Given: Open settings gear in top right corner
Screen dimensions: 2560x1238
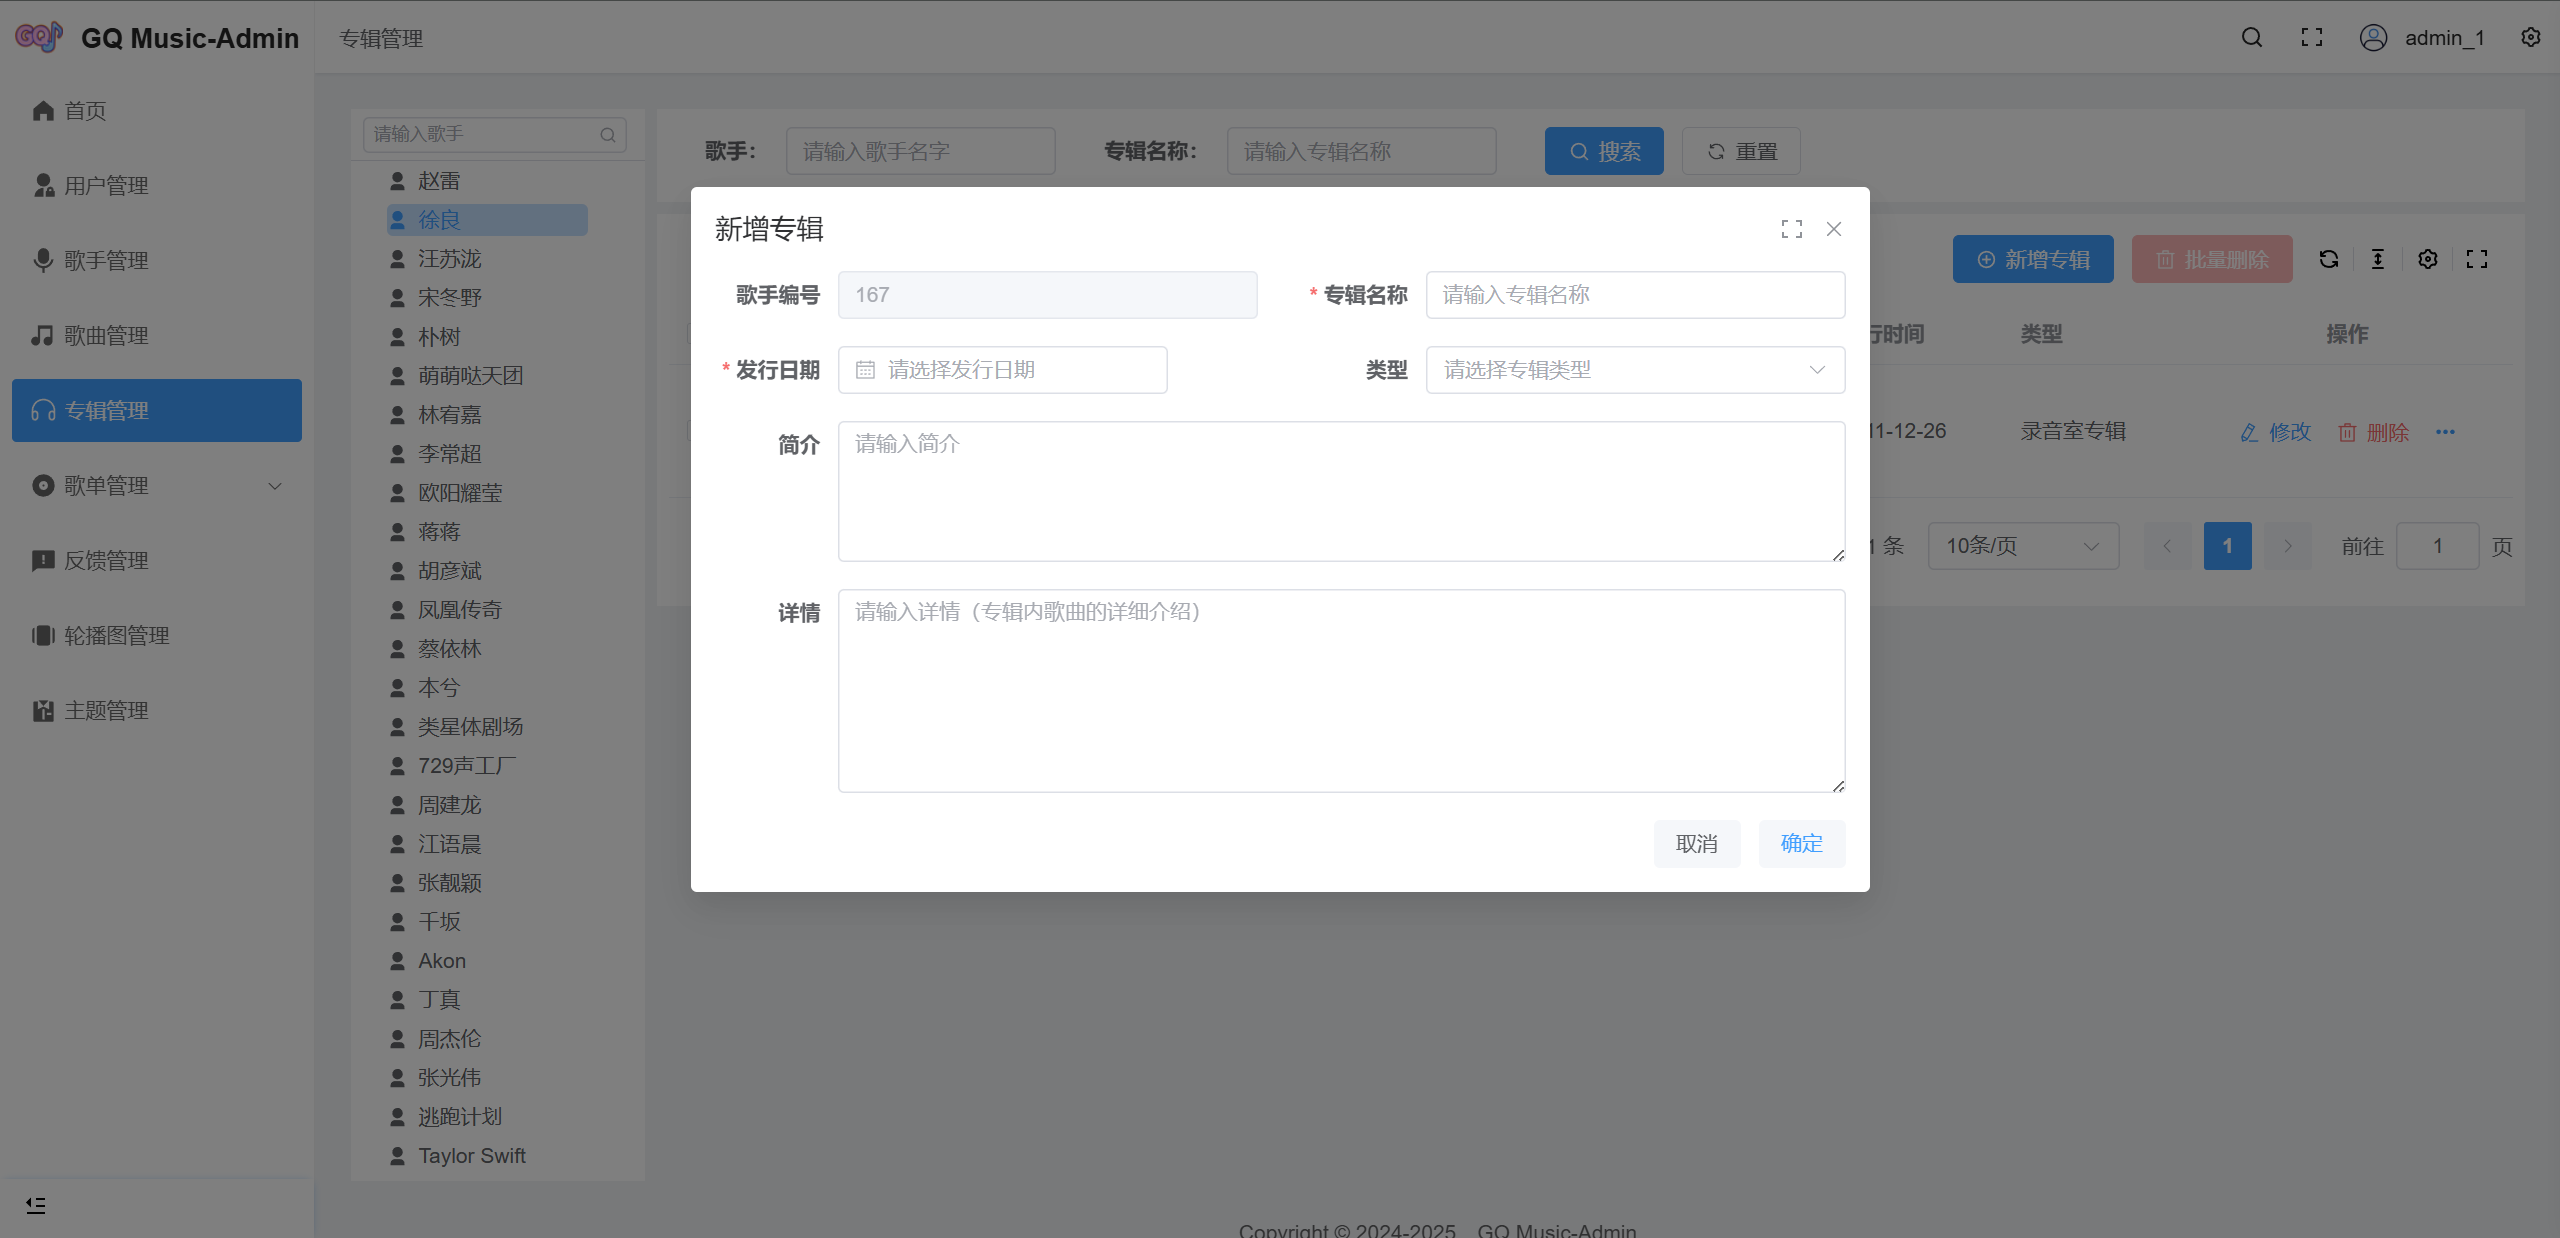Looking at the screenshot, I should click(2530, 38).
